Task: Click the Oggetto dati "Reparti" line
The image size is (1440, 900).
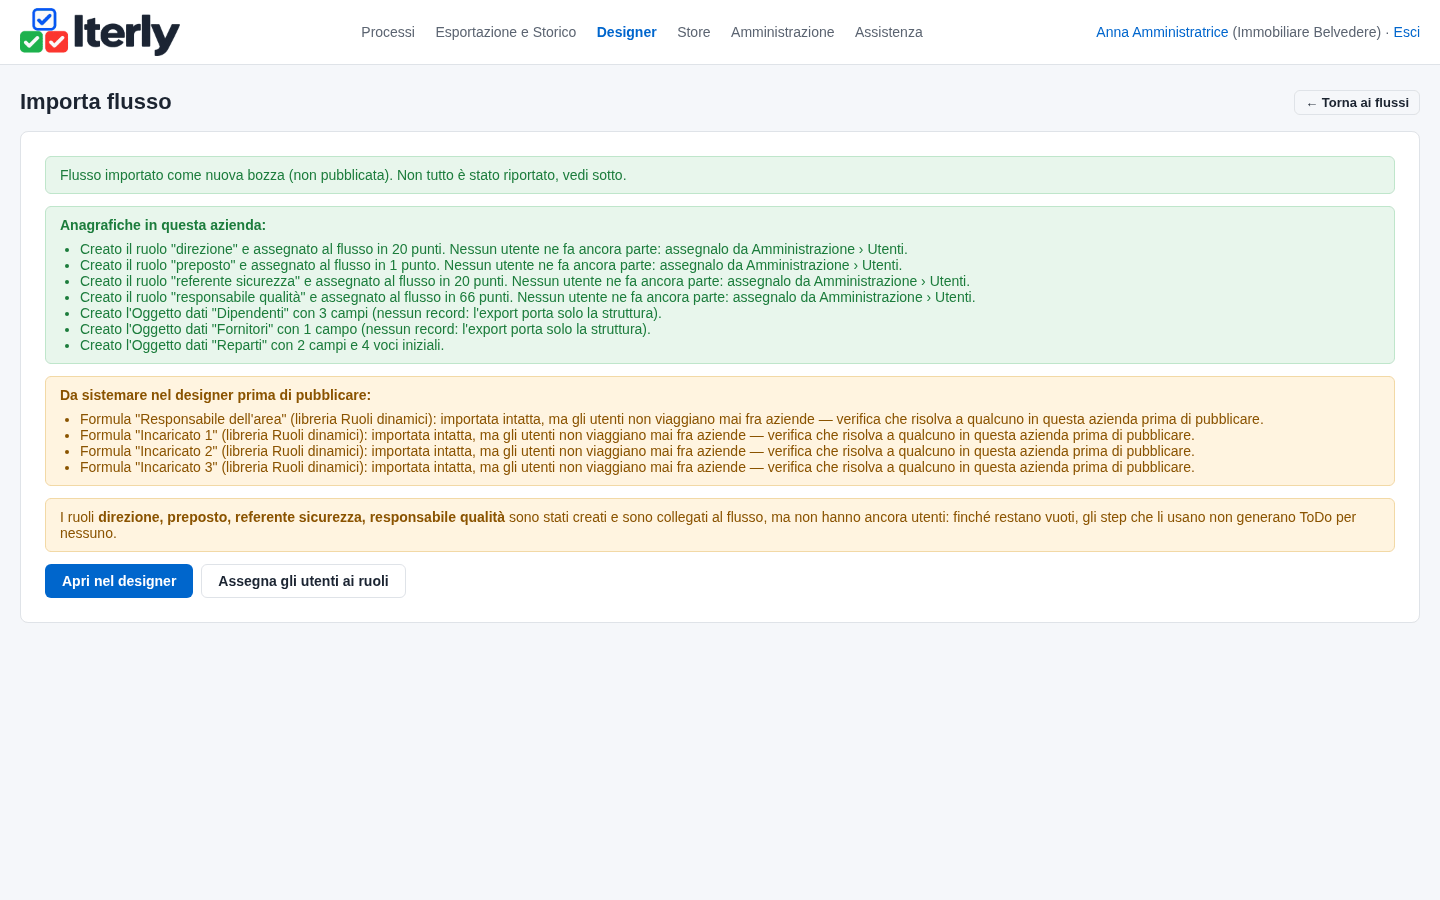Action: (x=262, y=345)
